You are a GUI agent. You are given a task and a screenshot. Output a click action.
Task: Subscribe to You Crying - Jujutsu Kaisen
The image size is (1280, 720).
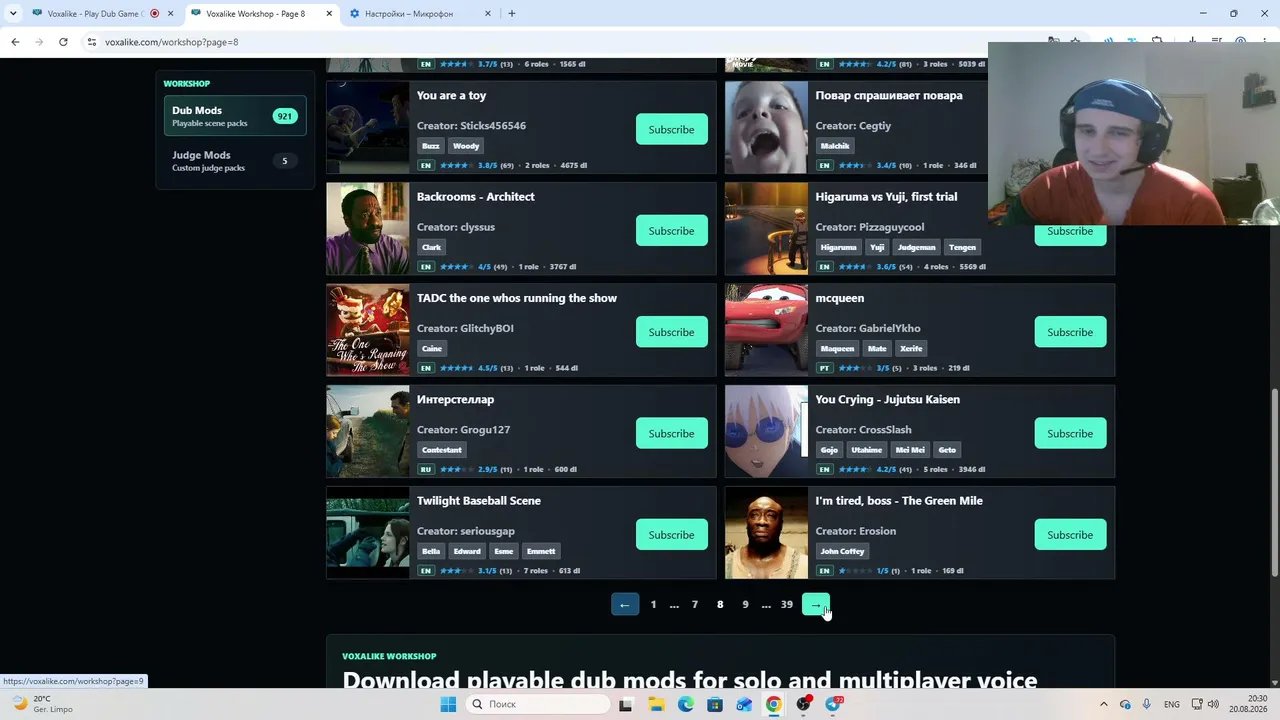coord(1070,433)
